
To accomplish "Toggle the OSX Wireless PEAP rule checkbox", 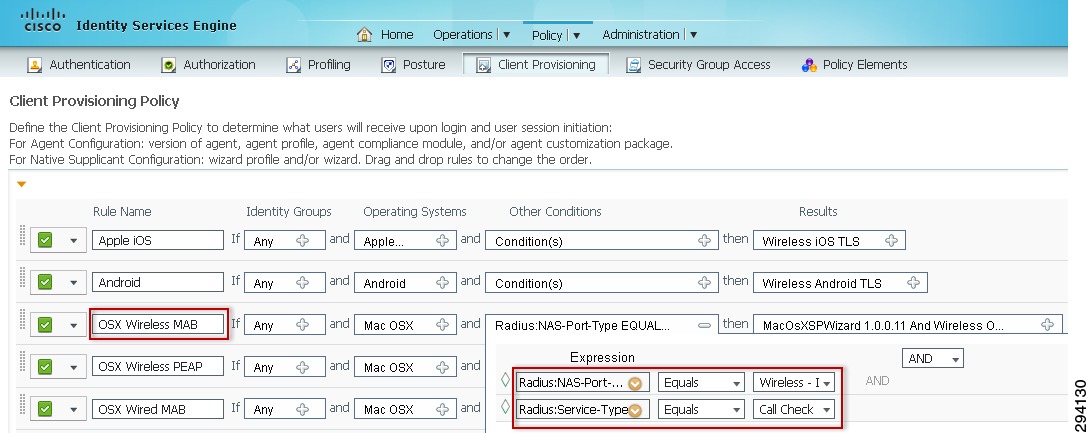I will (45, 366).
